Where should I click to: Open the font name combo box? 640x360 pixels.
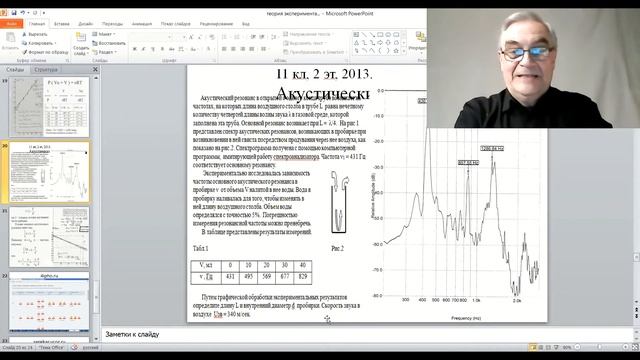click(151, 37)
